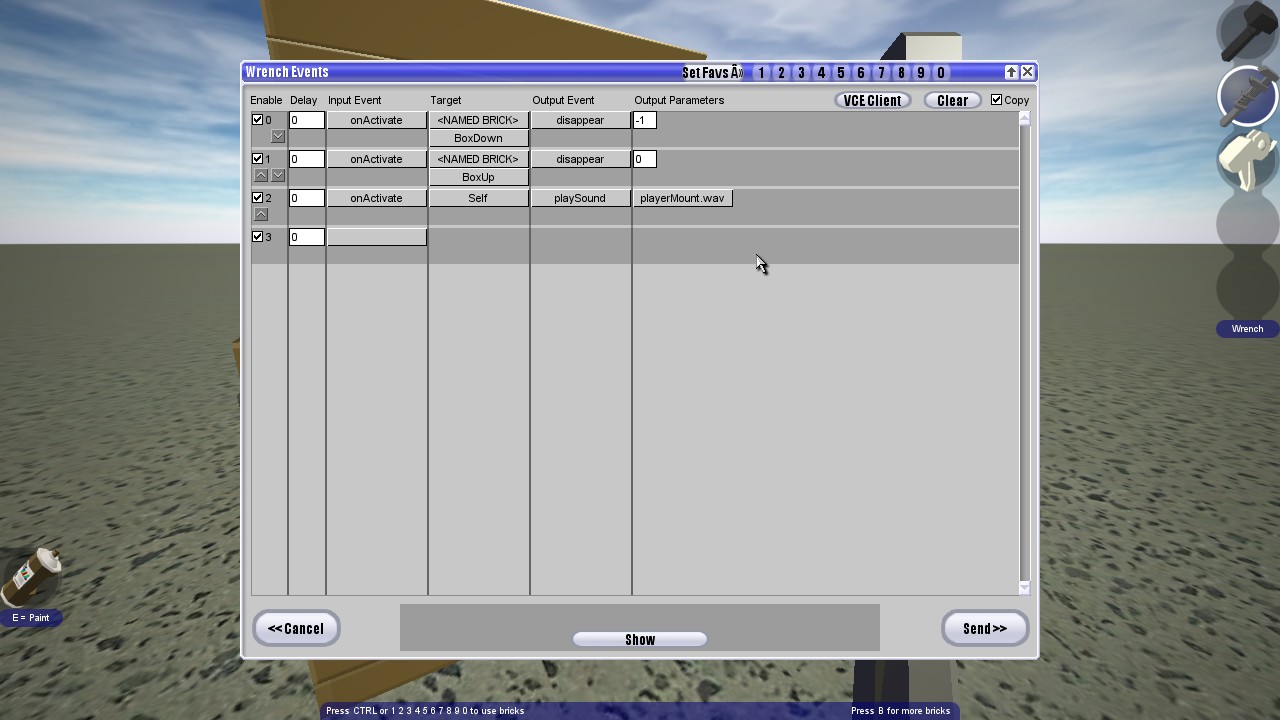The image size is (1280, 720).
Task: Click the VCE Client button
Action: (872, 100)
